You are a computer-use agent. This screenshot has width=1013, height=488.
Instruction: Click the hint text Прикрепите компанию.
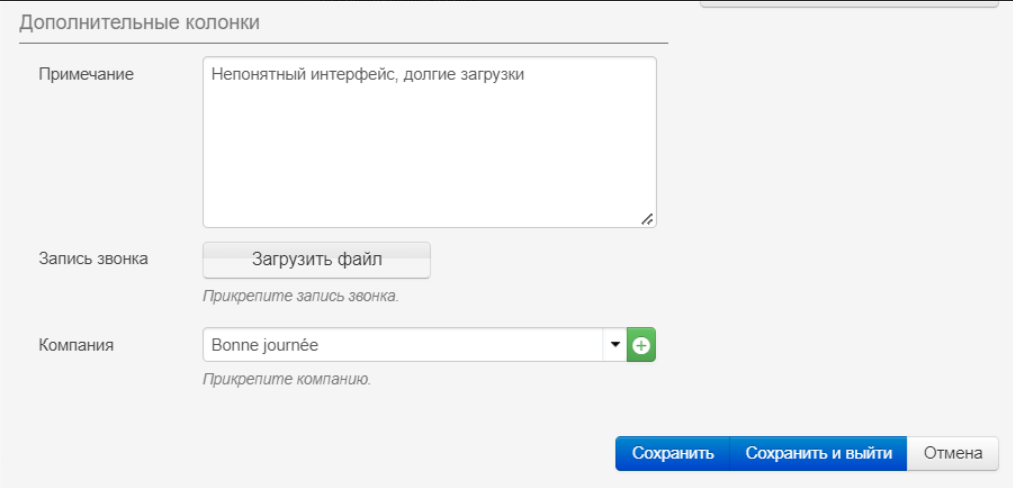coord(287,379)
